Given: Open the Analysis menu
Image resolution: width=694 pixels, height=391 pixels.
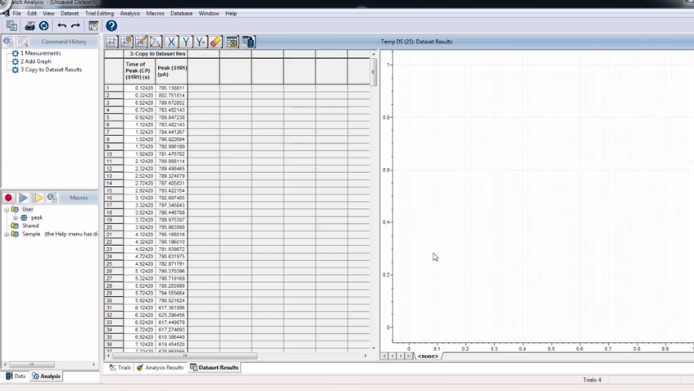Looking at the screenshot, I should (130, 13).
